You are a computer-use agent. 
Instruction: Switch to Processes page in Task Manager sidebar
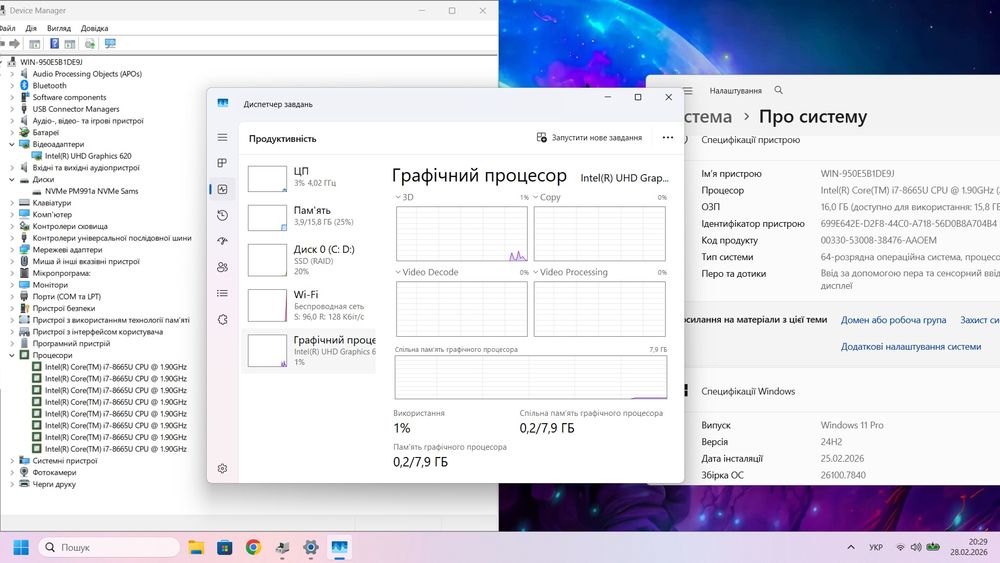[x=222, y=163]
